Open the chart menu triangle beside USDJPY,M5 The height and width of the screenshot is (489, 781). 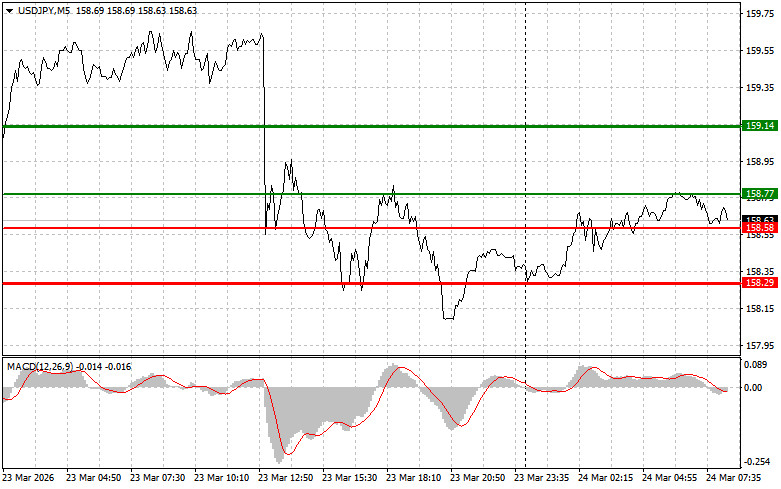point(9,10)
